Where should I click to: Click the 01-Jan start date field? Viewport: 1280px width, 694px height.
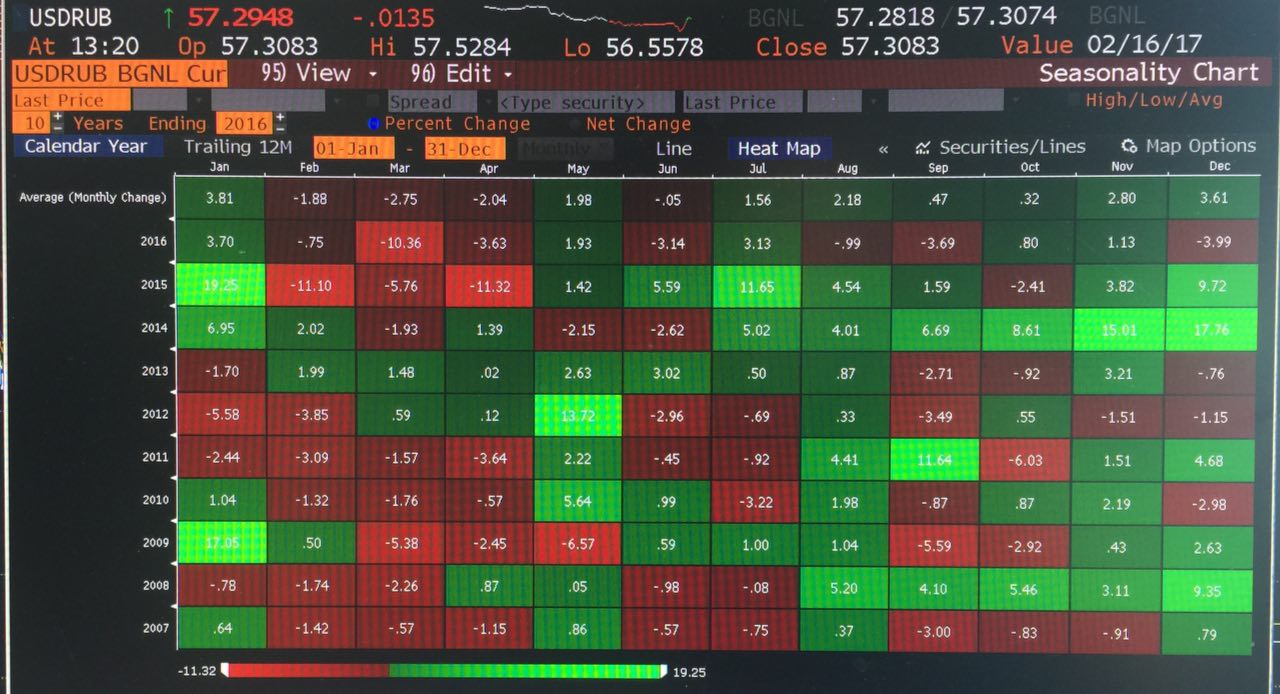(356, 147)
